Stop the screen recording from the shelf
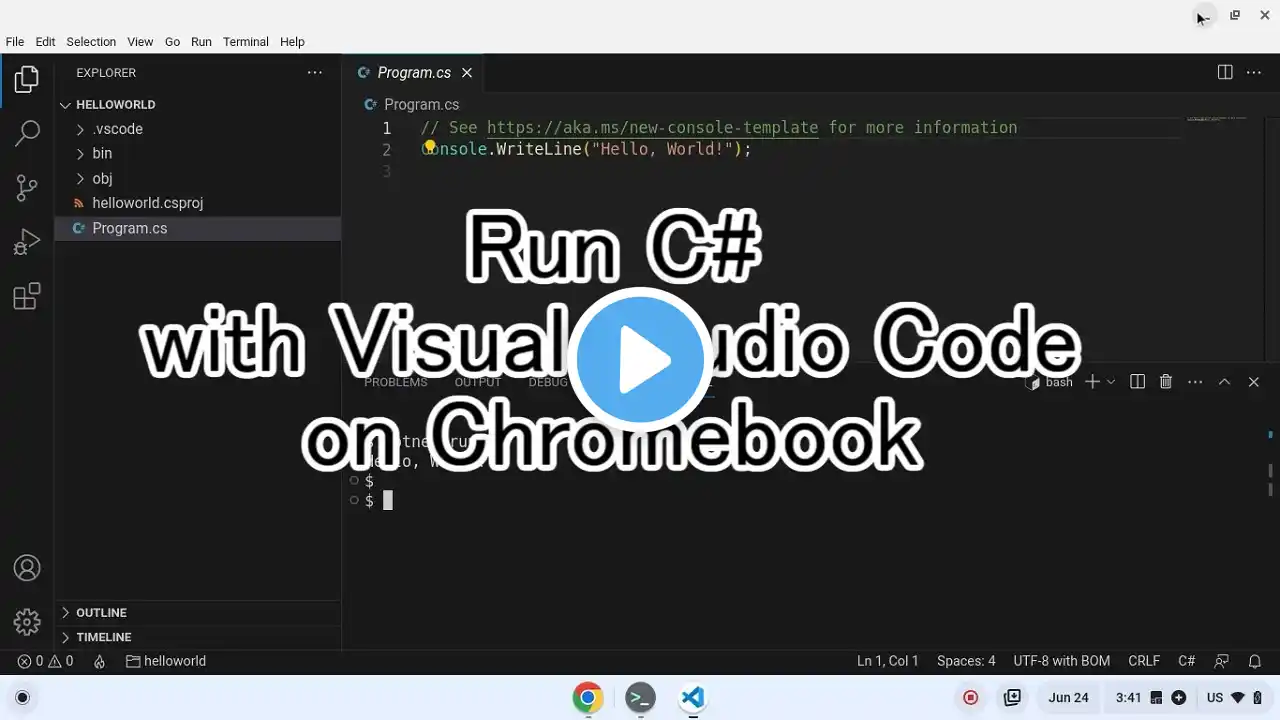Screen dimensions: 1280x720 970,698
